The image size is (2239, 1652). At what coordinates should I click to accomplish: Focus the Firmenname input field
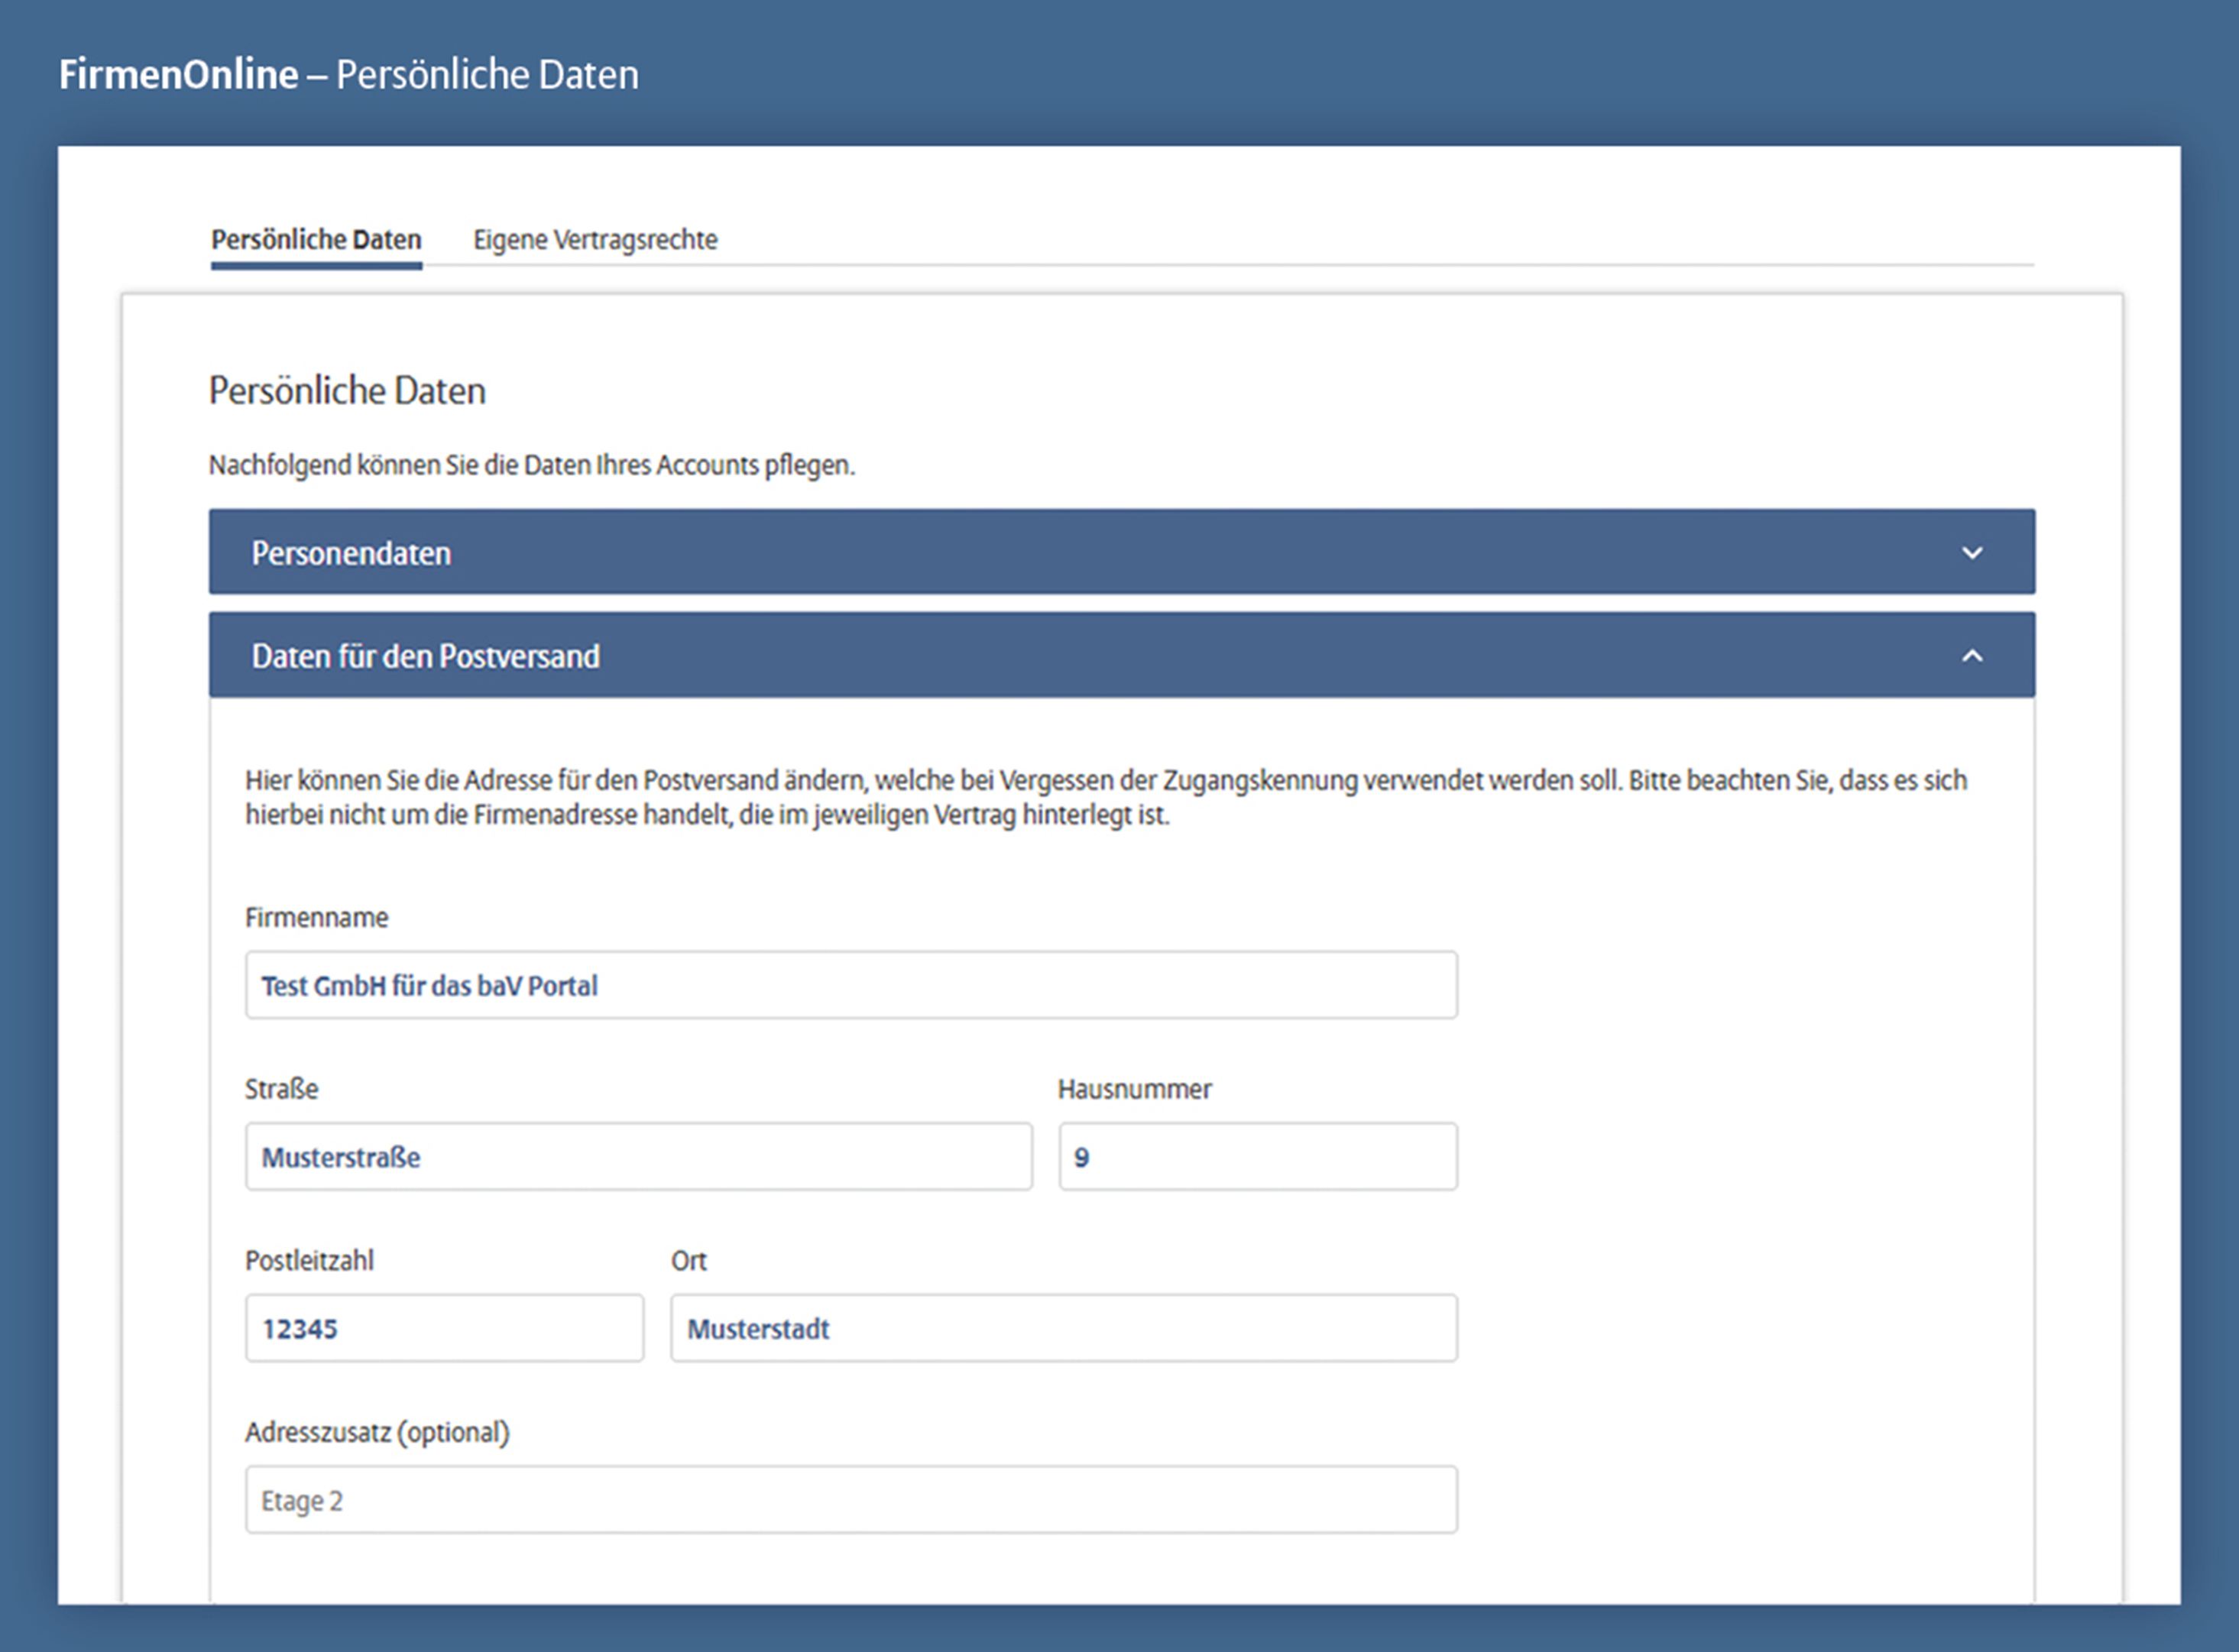click(851, 985)
